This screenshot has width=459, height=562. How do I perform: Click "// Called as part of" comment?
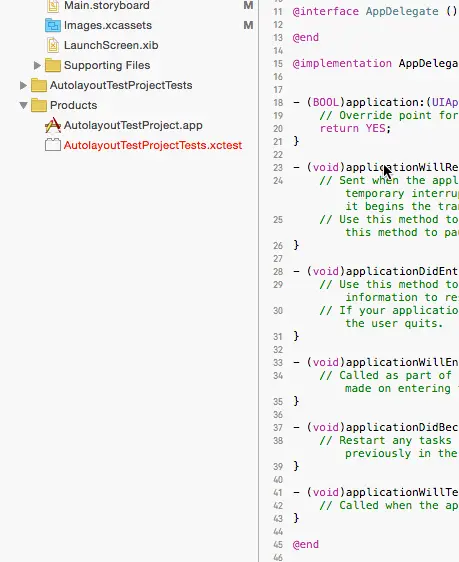385,376
